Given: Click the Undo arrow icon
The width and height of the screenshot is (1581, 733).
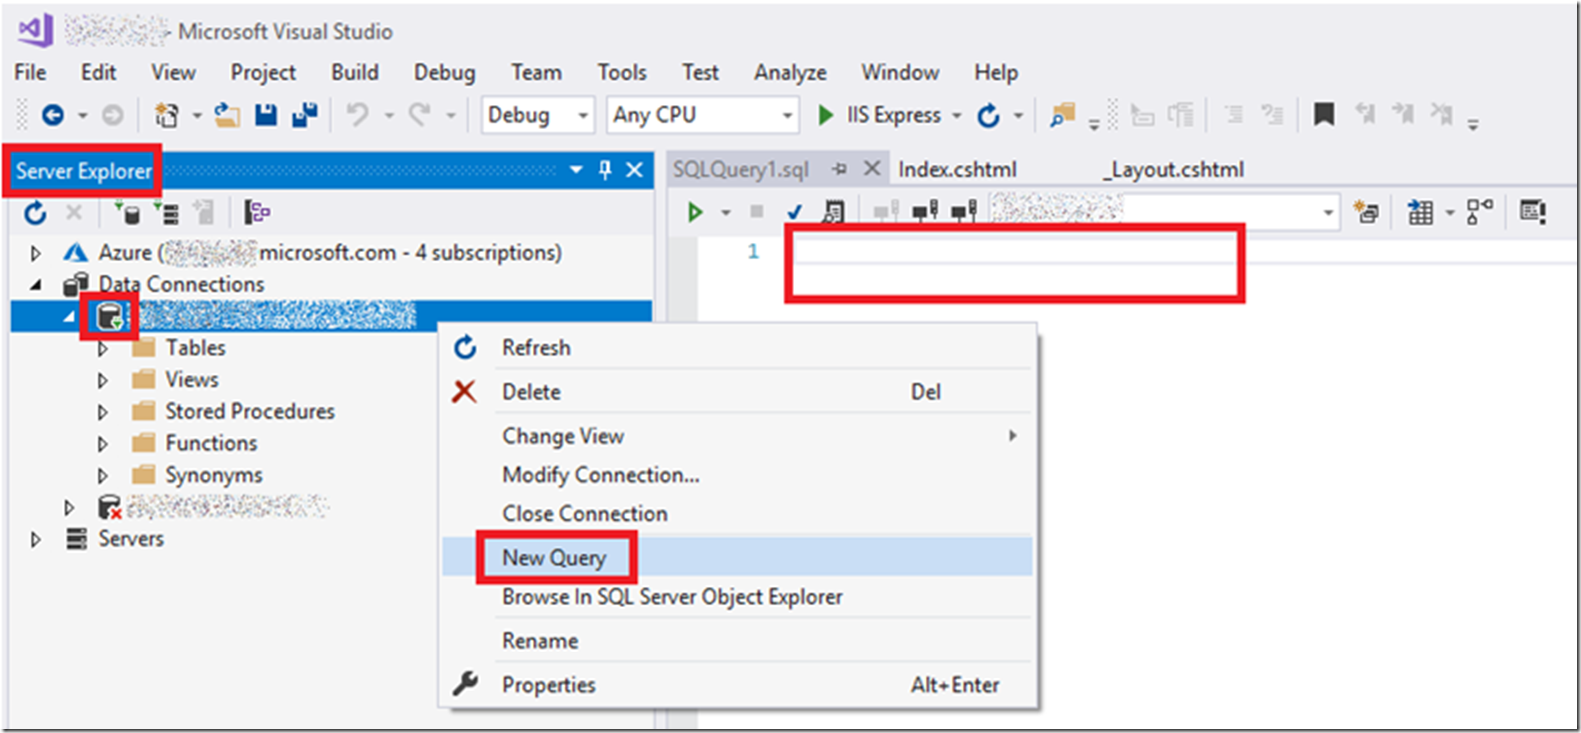Looking at the screenshot, I should pos(357,115).
